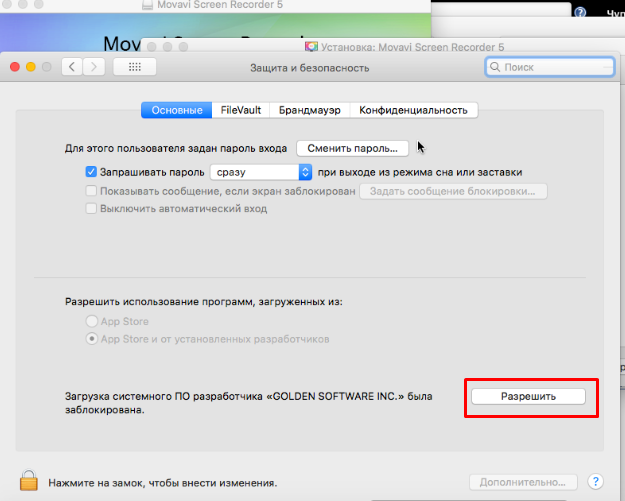The height and width of the screenshot is (501, 625).
Task: Click the Установка: Movavi Screen Recorder 5 title
Action: (x=413, y=47)
